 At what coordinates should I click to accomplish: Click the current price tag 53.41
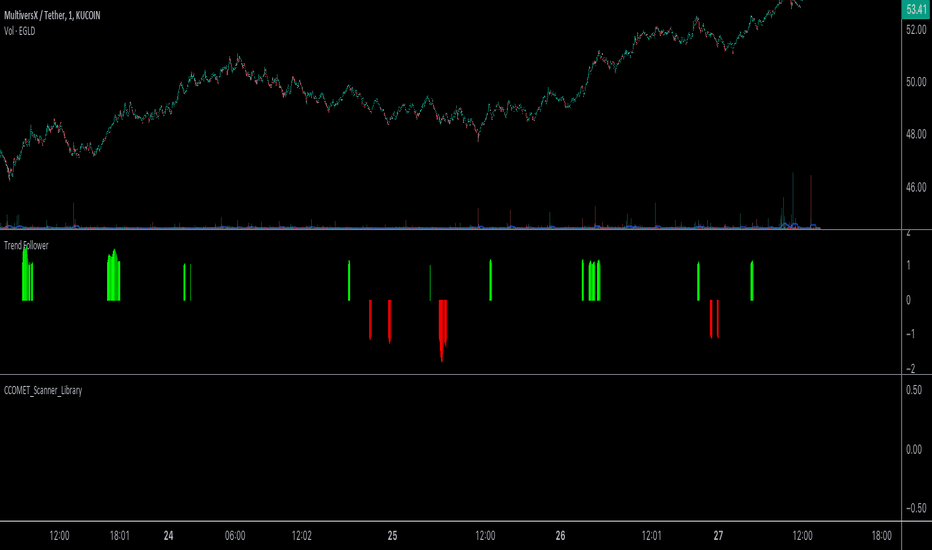(916, 10)
